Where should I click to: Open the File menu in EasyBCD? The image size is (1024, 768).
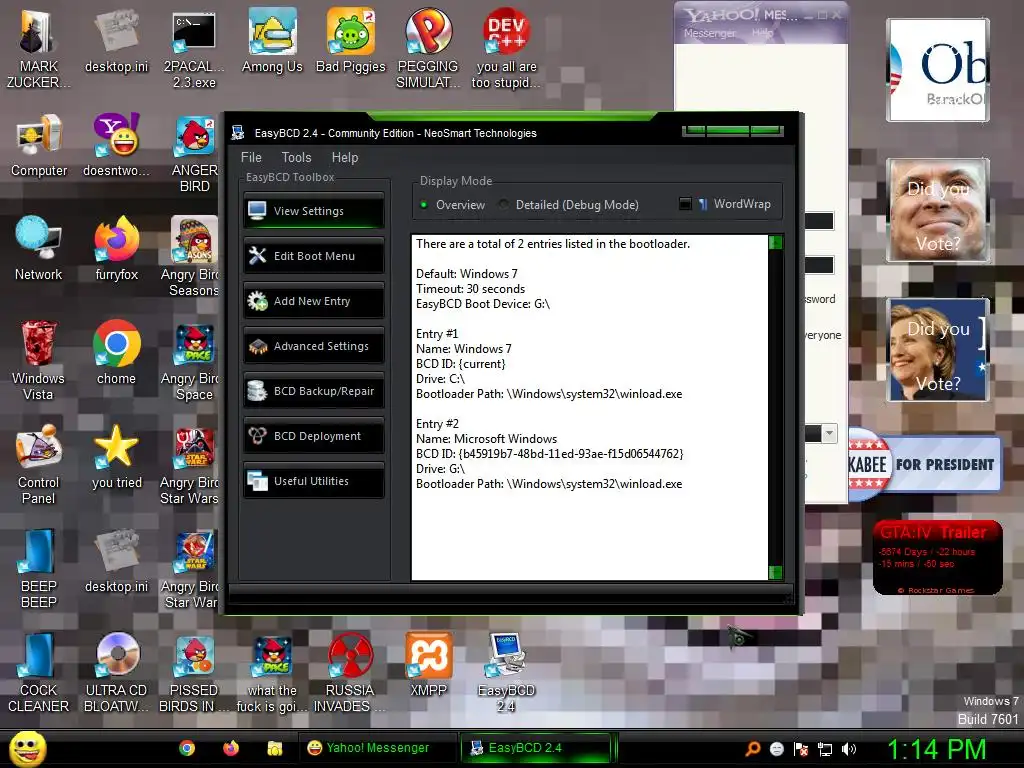251,157
